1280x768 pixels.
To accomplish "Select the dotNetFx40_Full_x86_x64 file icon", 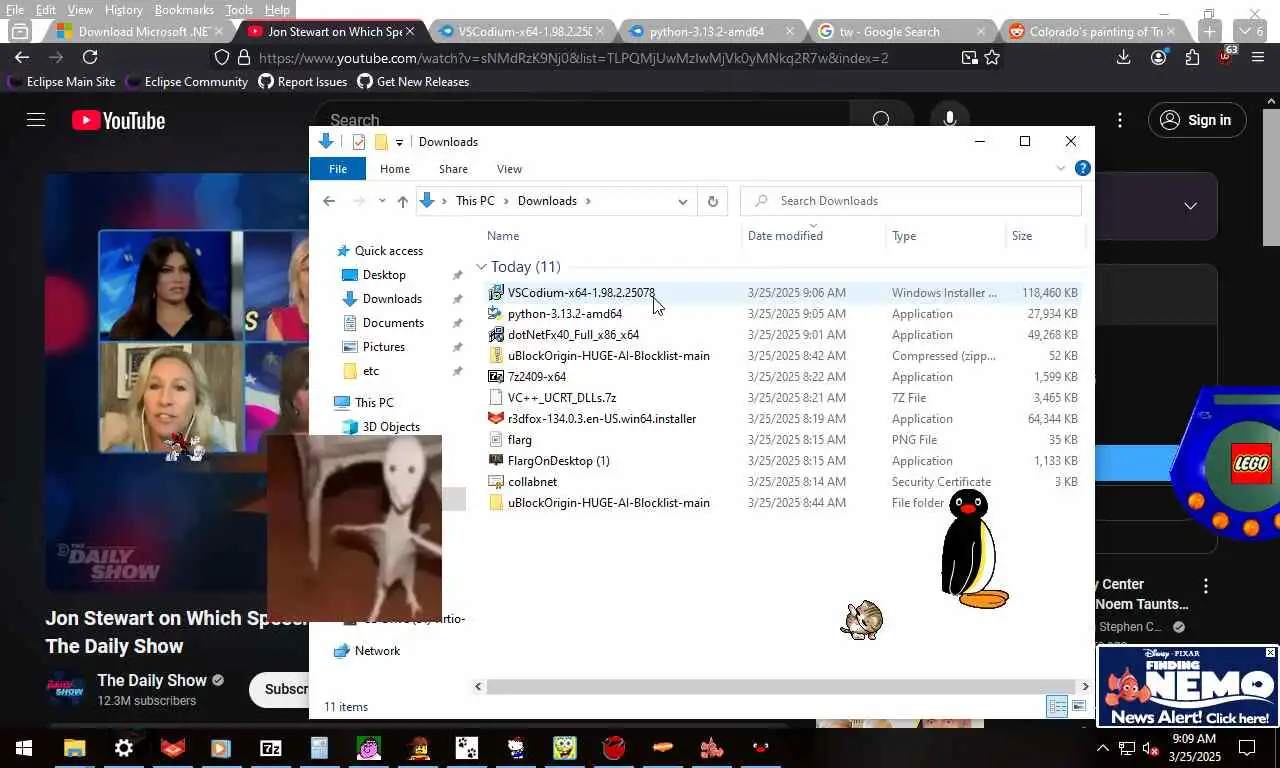I will (496, 335).
